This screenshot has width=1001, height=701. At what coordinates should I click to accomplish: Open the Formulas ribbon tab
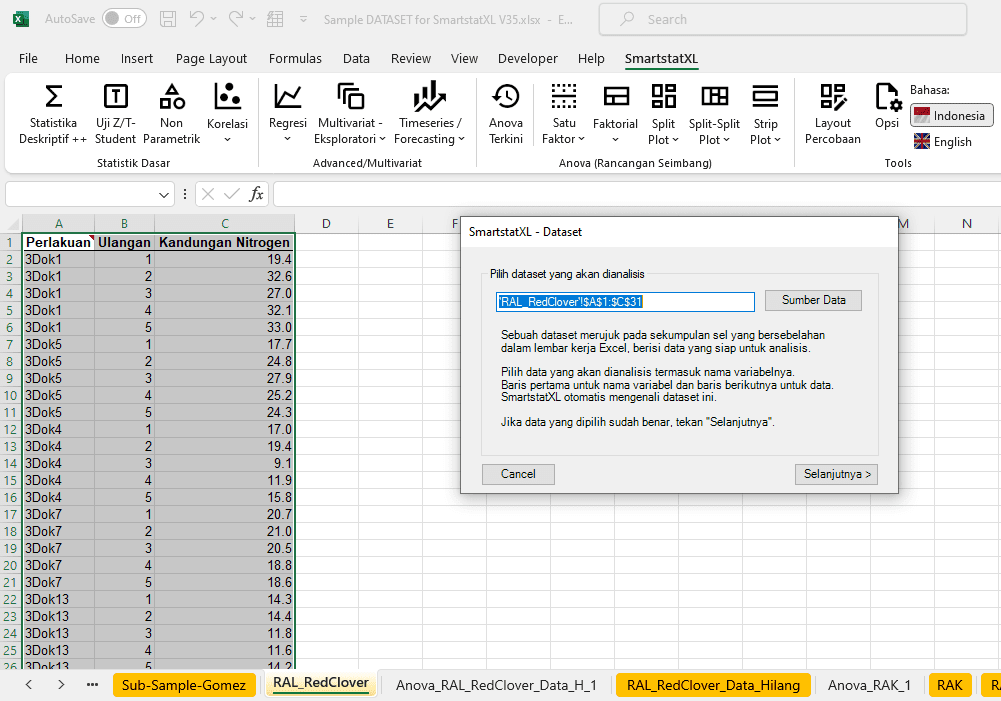pyautogui.click(x=295, y=59)
